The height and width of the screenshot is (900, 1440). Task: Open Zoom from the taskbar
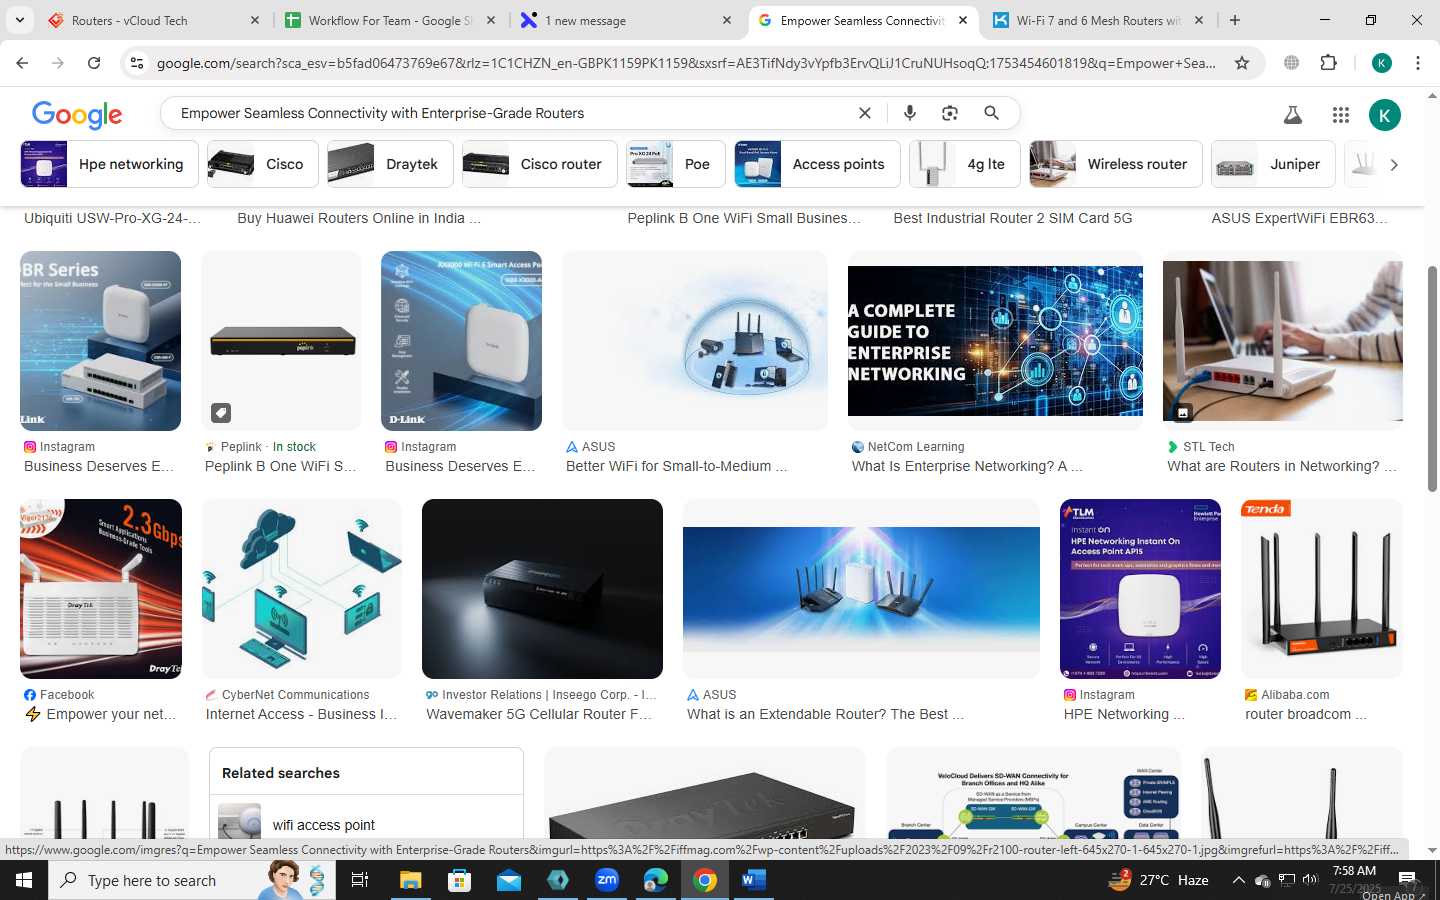607,880
